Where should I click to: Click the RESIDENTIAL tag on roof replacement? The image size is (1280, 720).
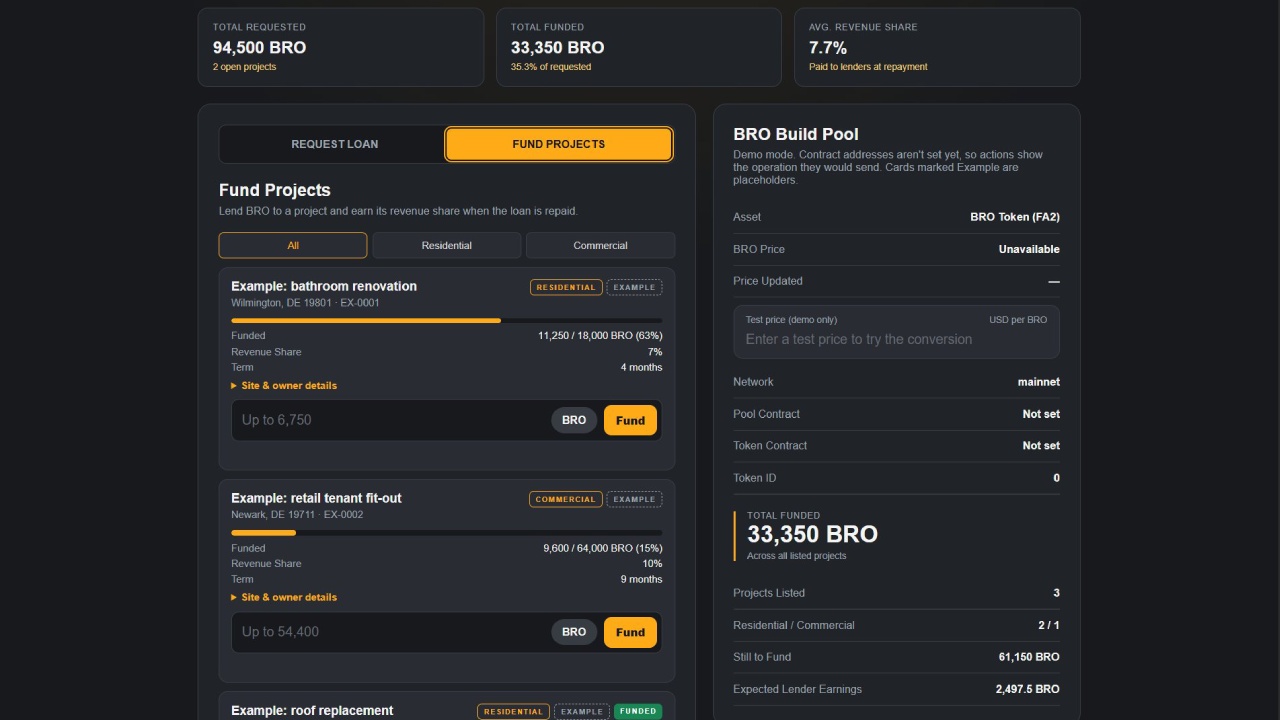click(x=513, y=711)
